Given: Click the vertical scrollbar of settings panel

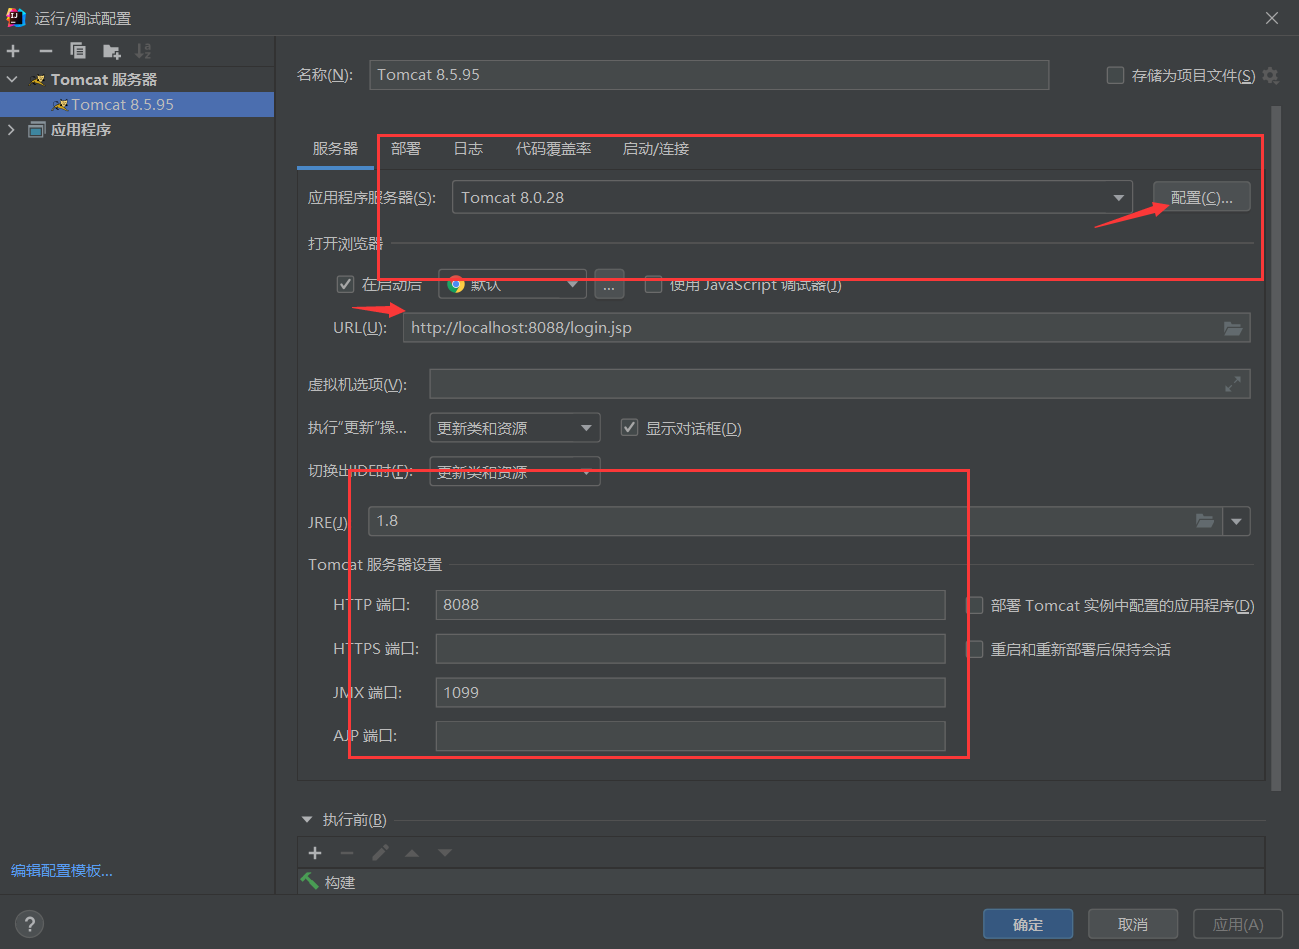Looking at the screenshot, I should (1275, 448).
